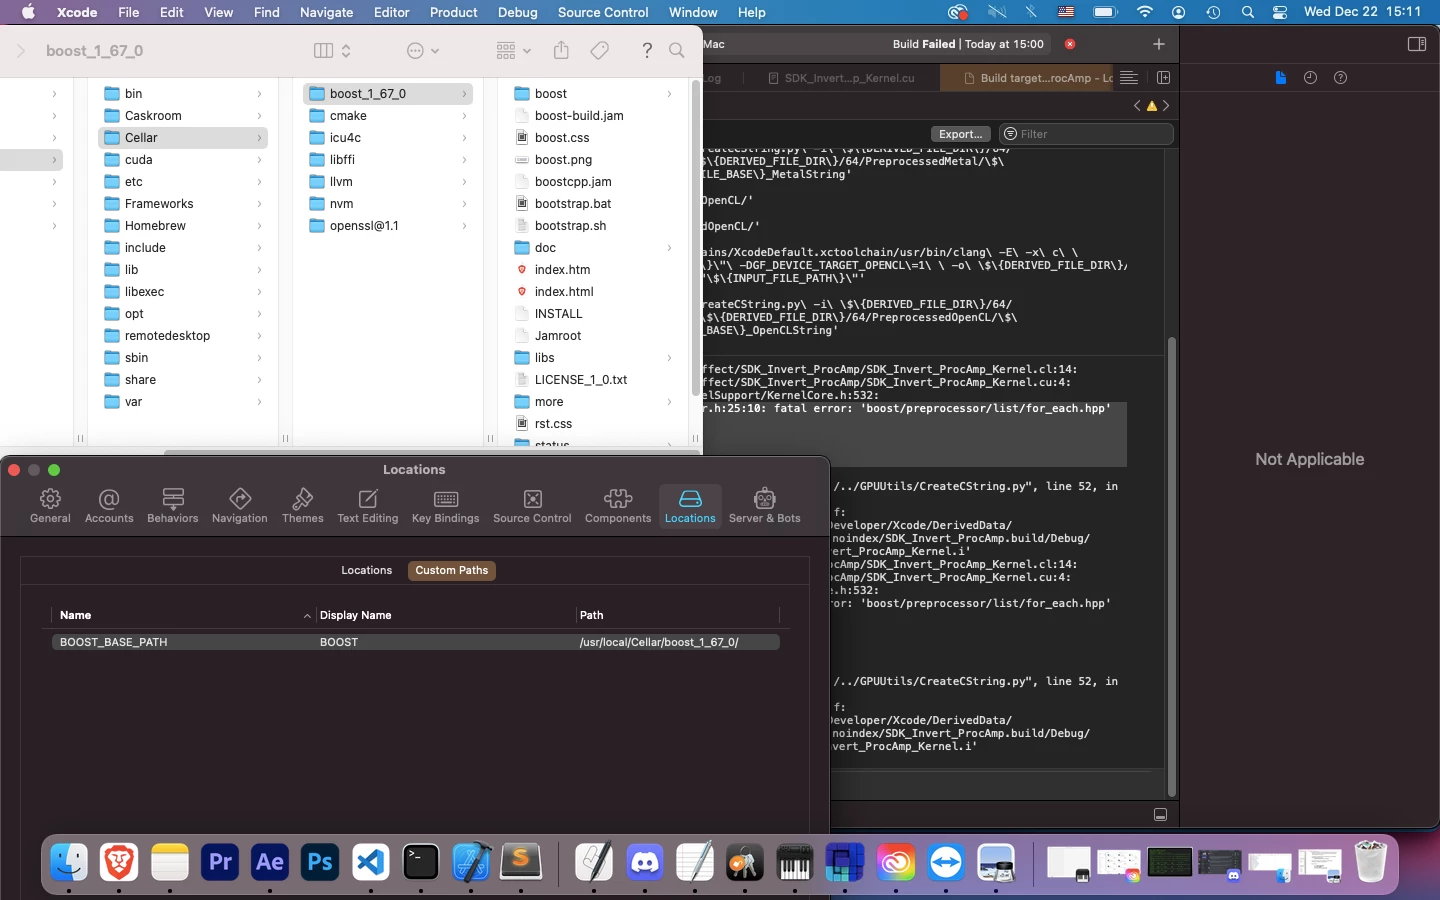Click the Export... button

[x=960, y=134]
